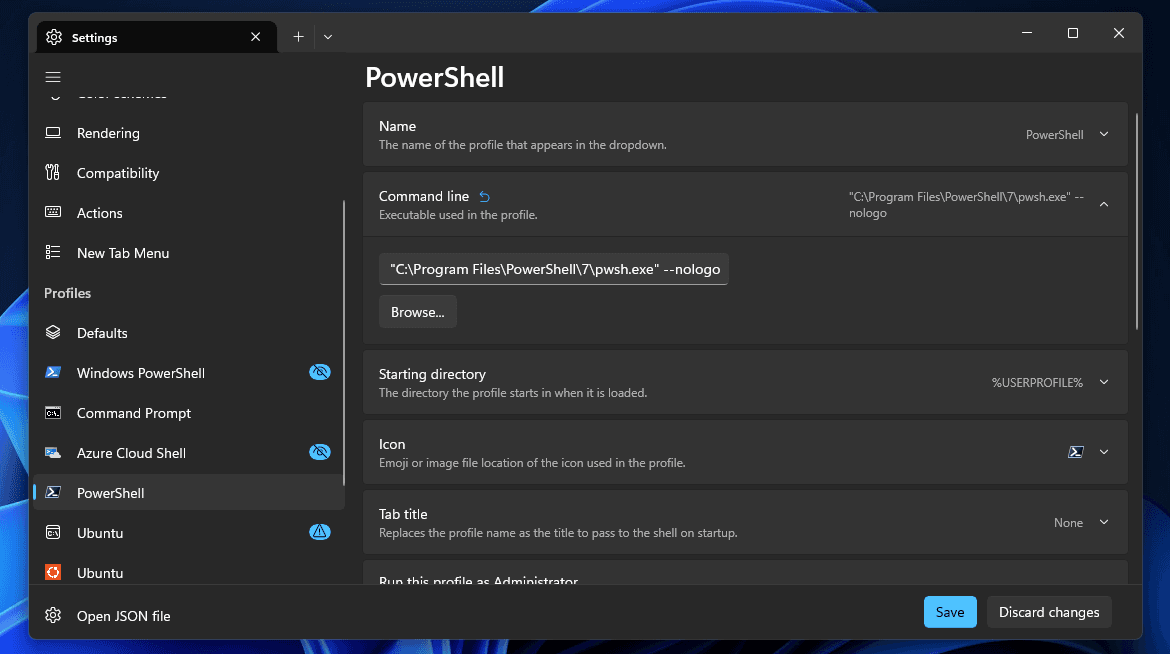
Task: Go to the Actions page
Action: pos(189,213)
